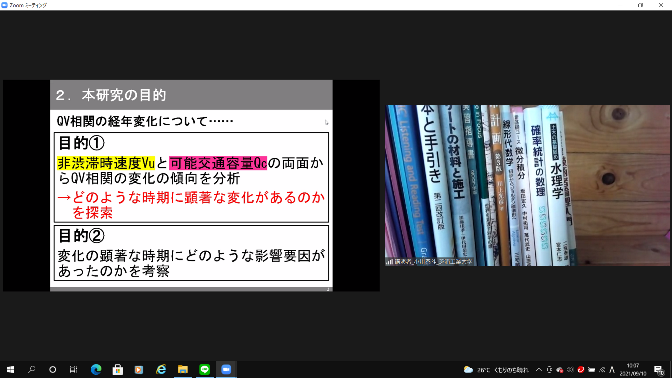The image size is (672, 378).
Task: Select the shared slide 本研究の目的
Action: tap(191, 186)
